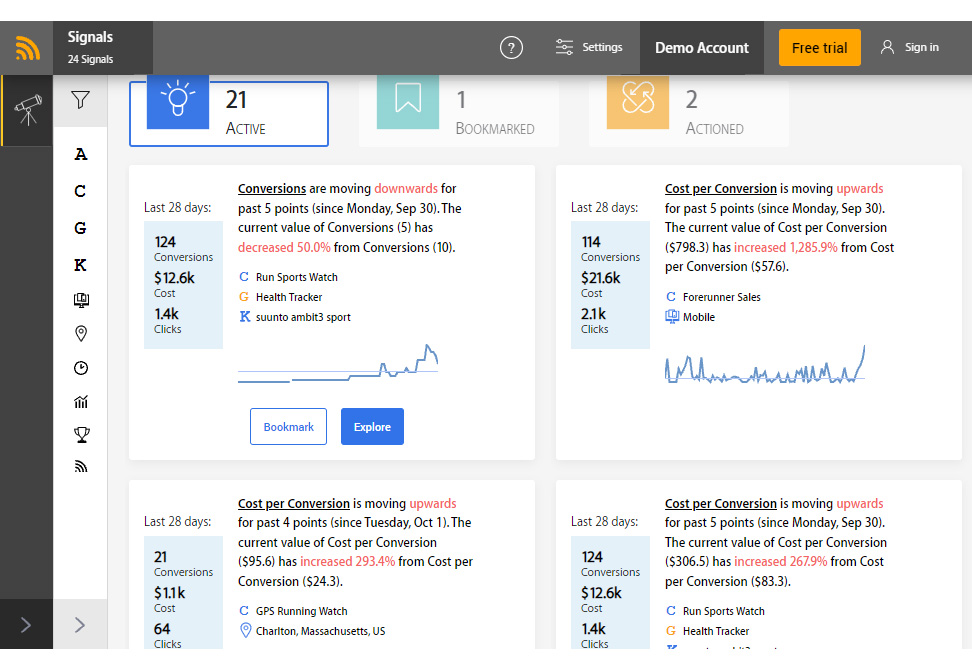Screen dimensions: 972x664
Task: Open the telescope discovery view
Action: tap(27, 110)
